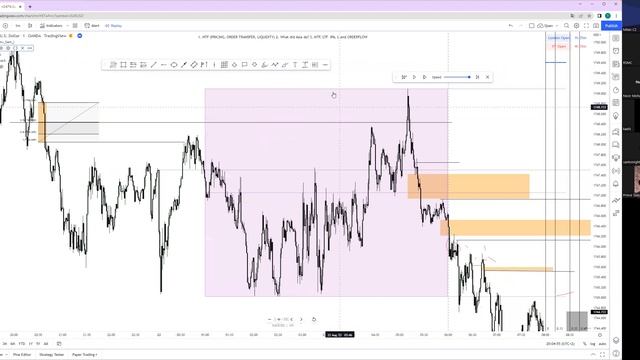Zoom out the chart with minus control
640x360 pixels.
[x=269, y=320]
